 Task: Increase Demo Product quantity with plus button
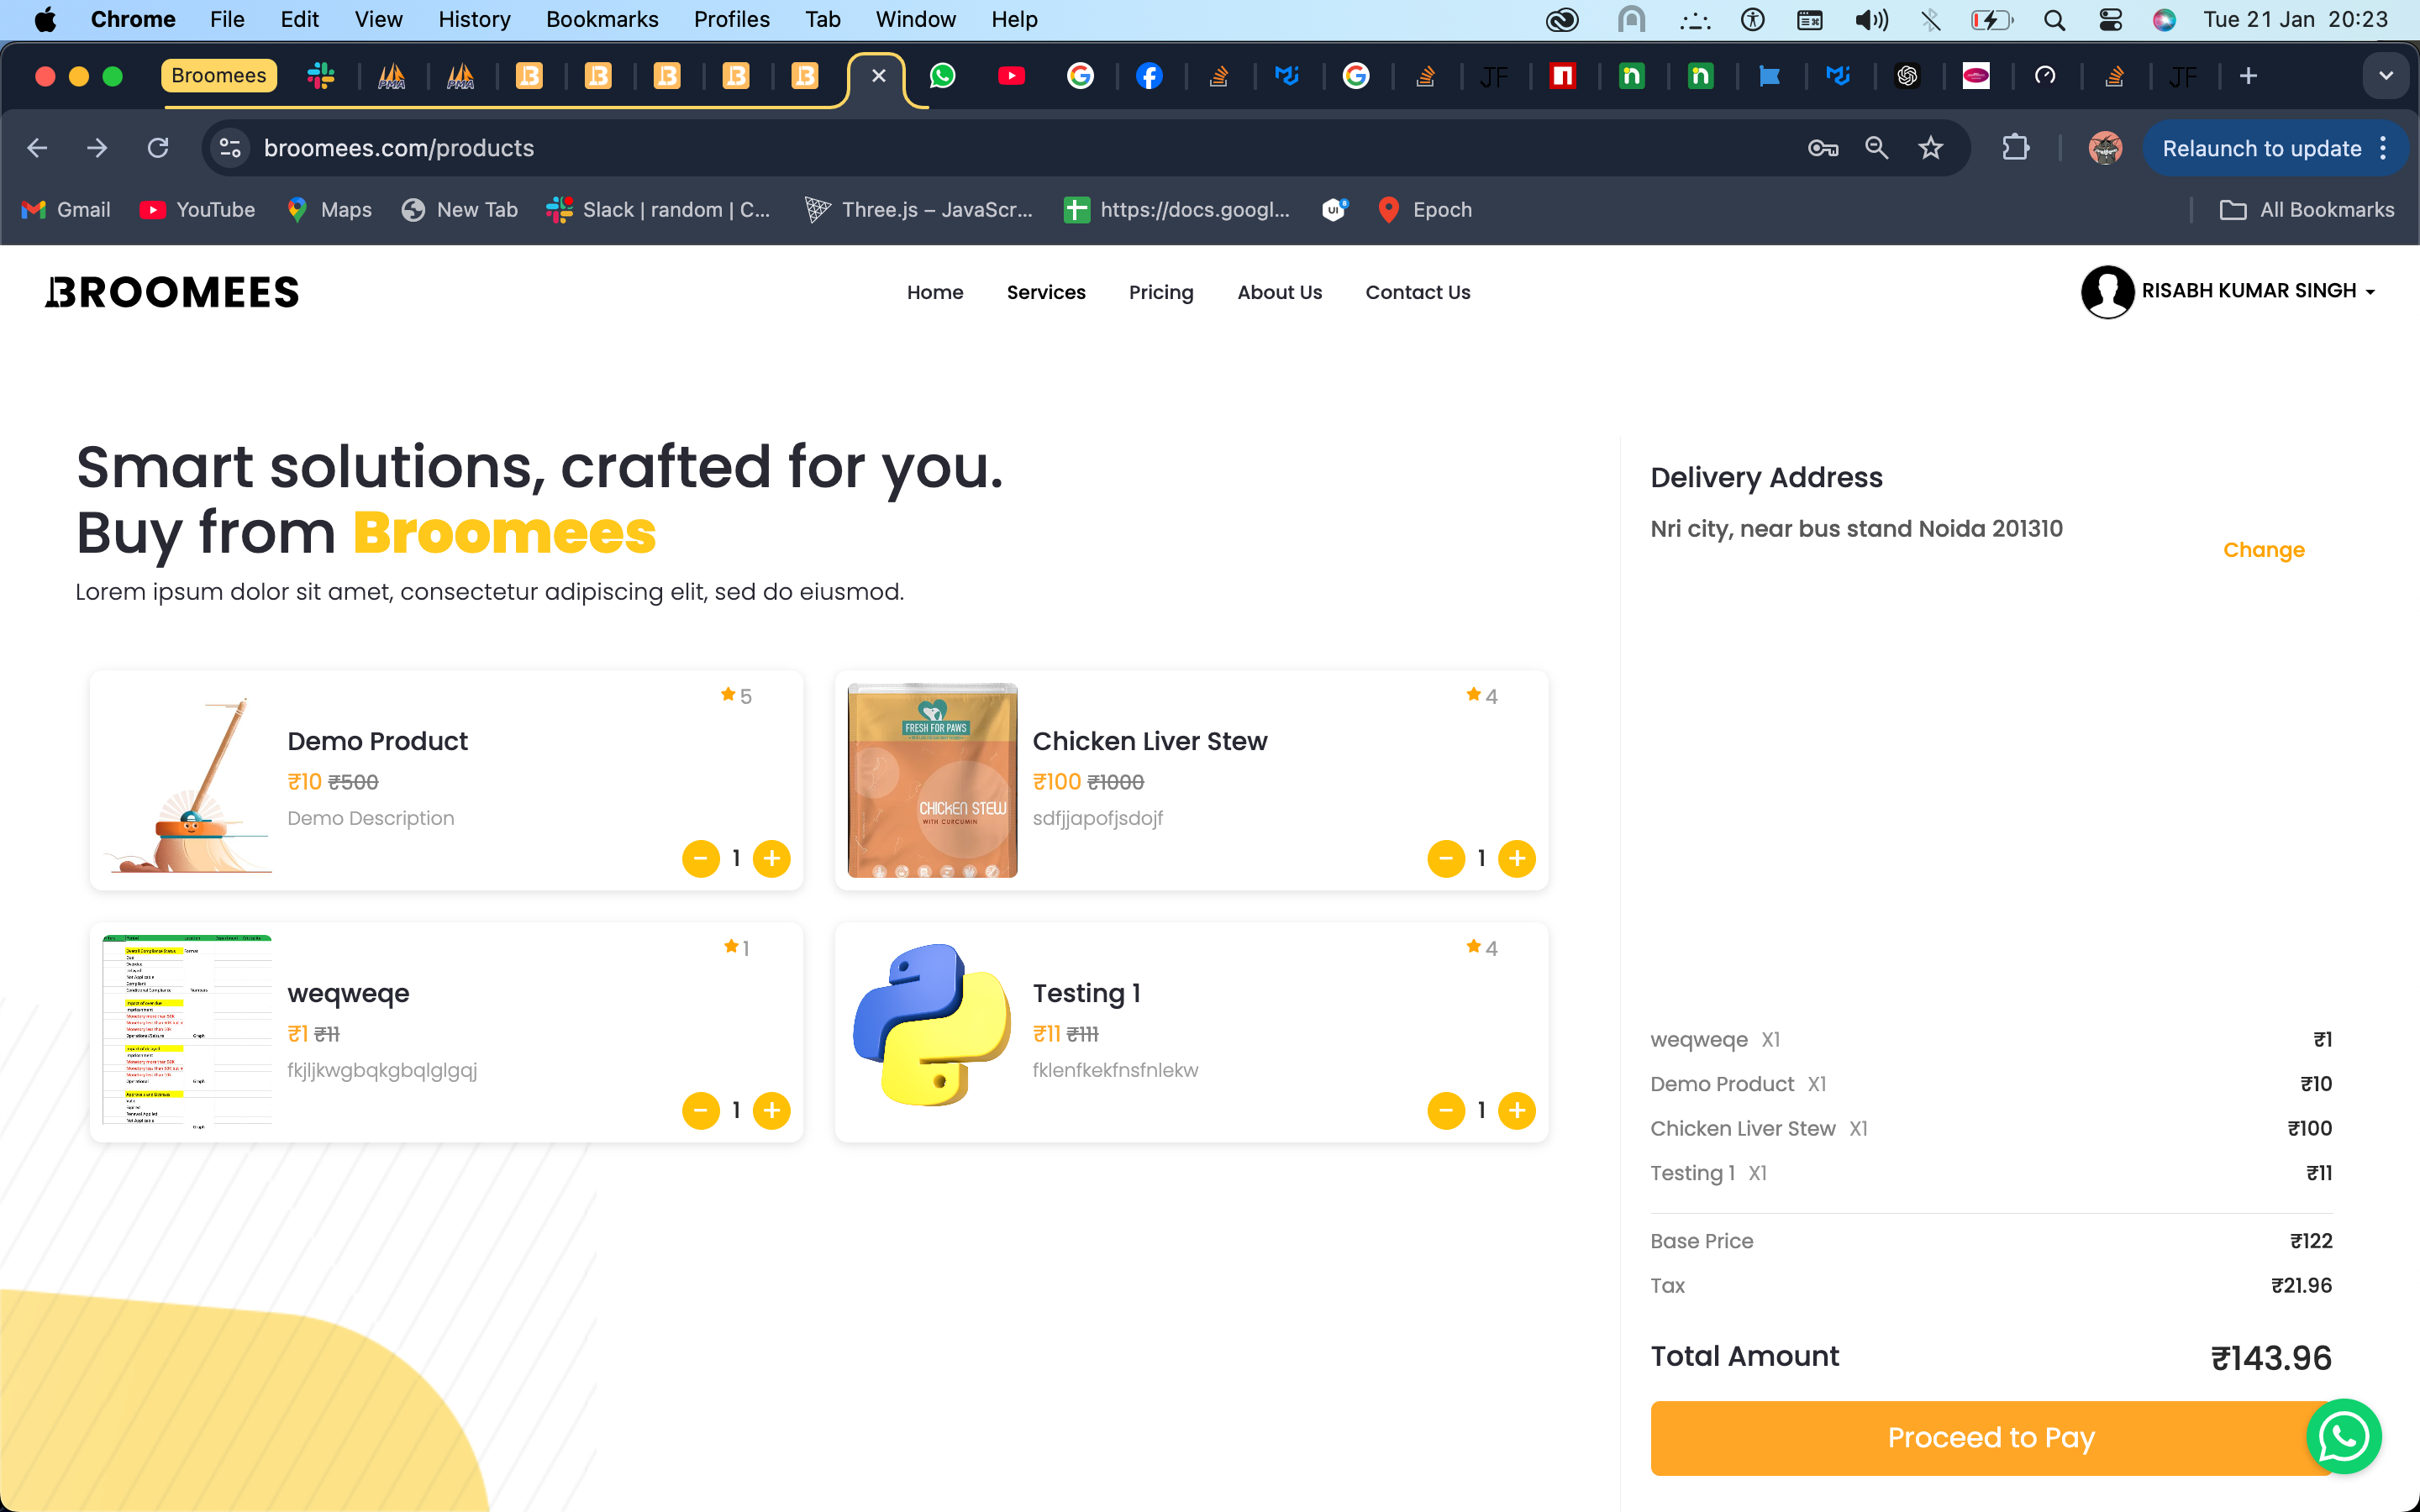(771, 858)
